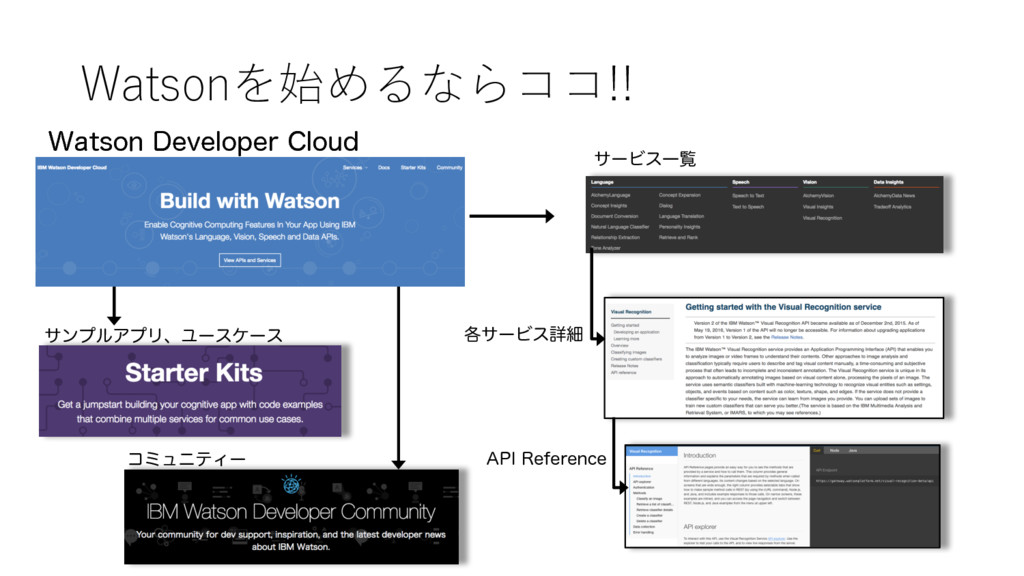Open Starter Kits in the header navigation

point(413,168)
